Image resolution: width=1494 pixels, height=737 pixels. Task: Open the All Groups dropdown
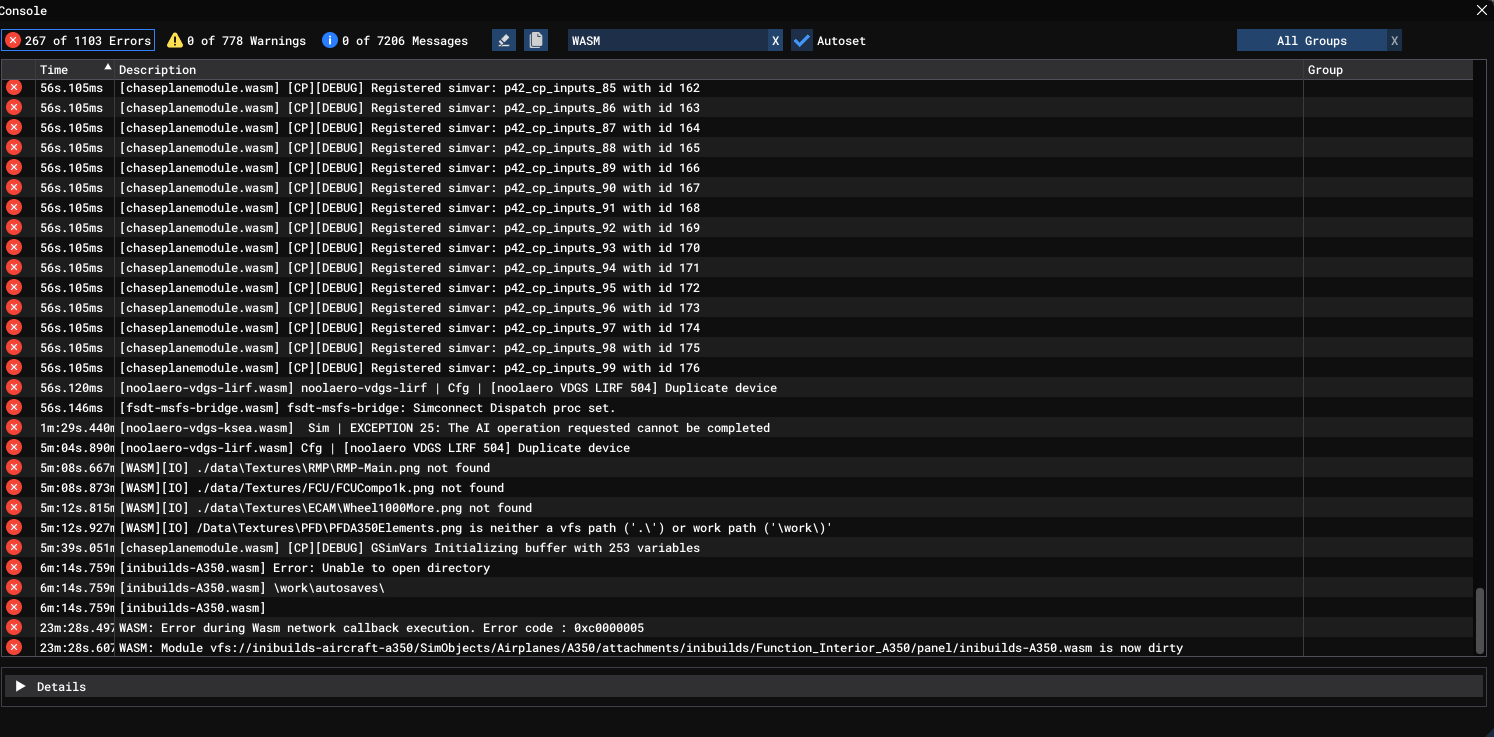1311,41
